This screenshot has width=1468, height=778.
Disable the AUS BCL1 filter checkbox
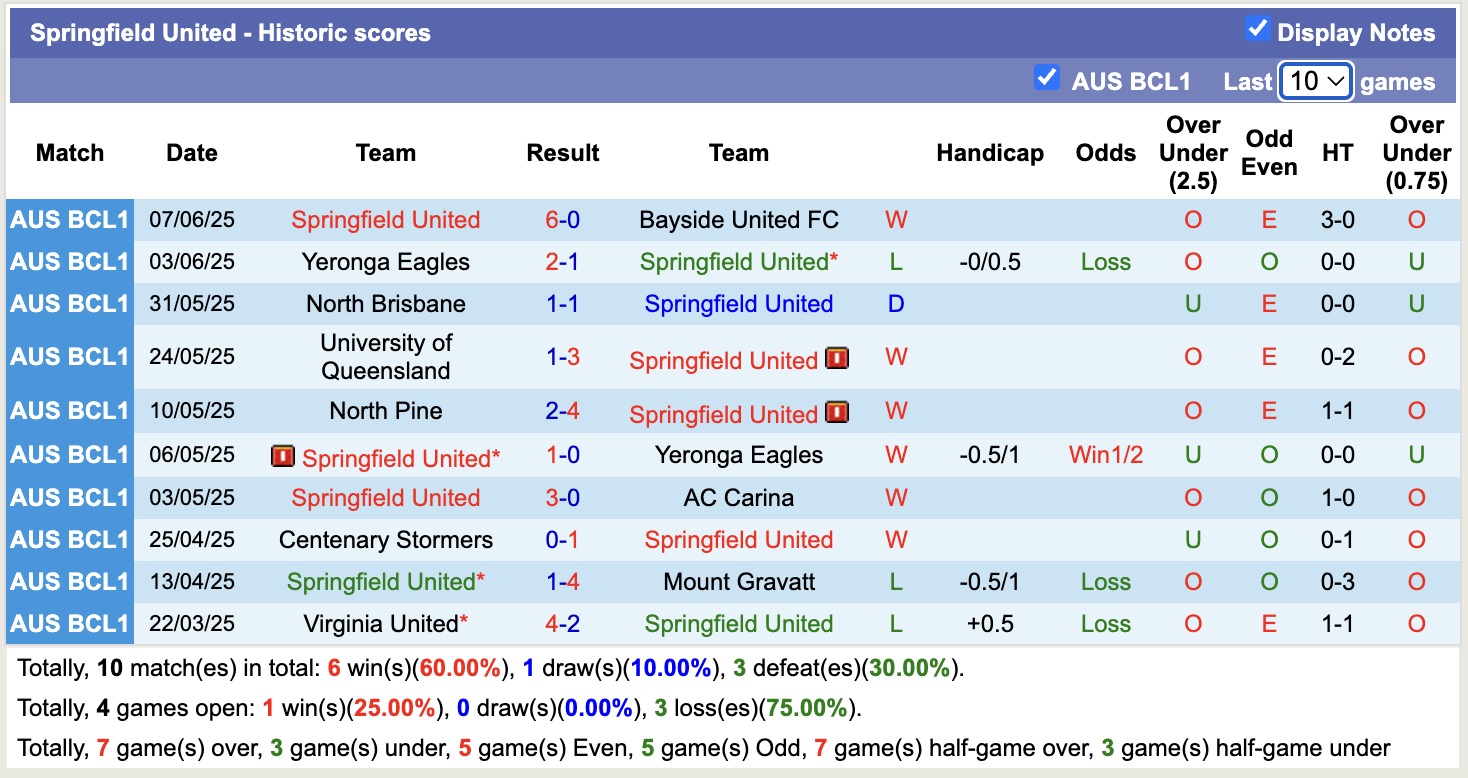point(1047,76)
